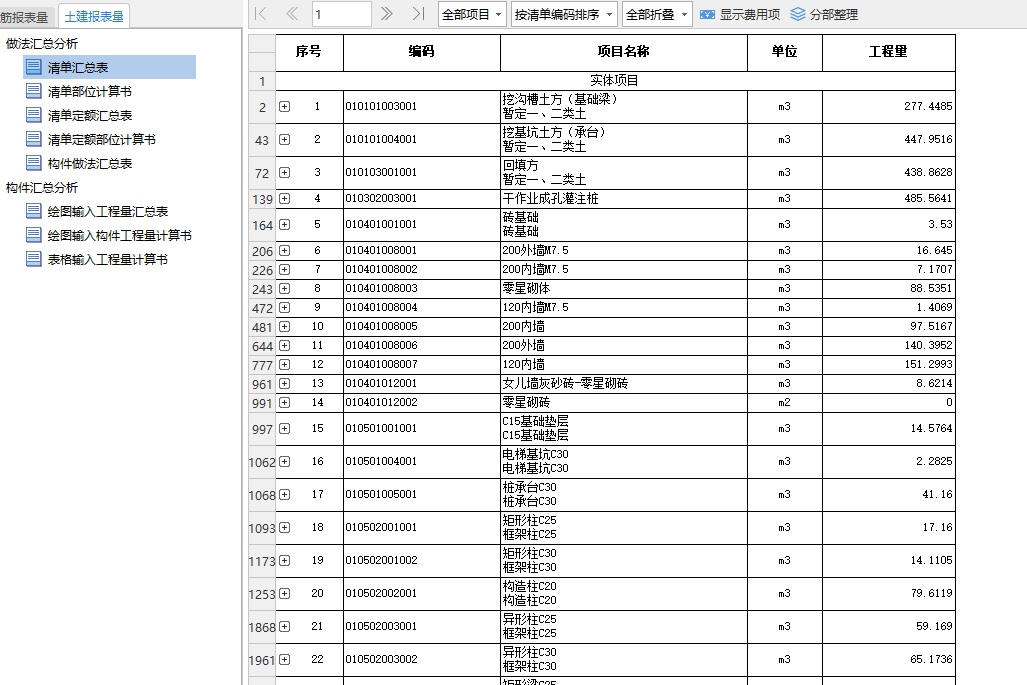The height and width of the screenshot is (685, 1027).
Task: Expand row 010401008006 200外墙
Action: click(284, 345)
